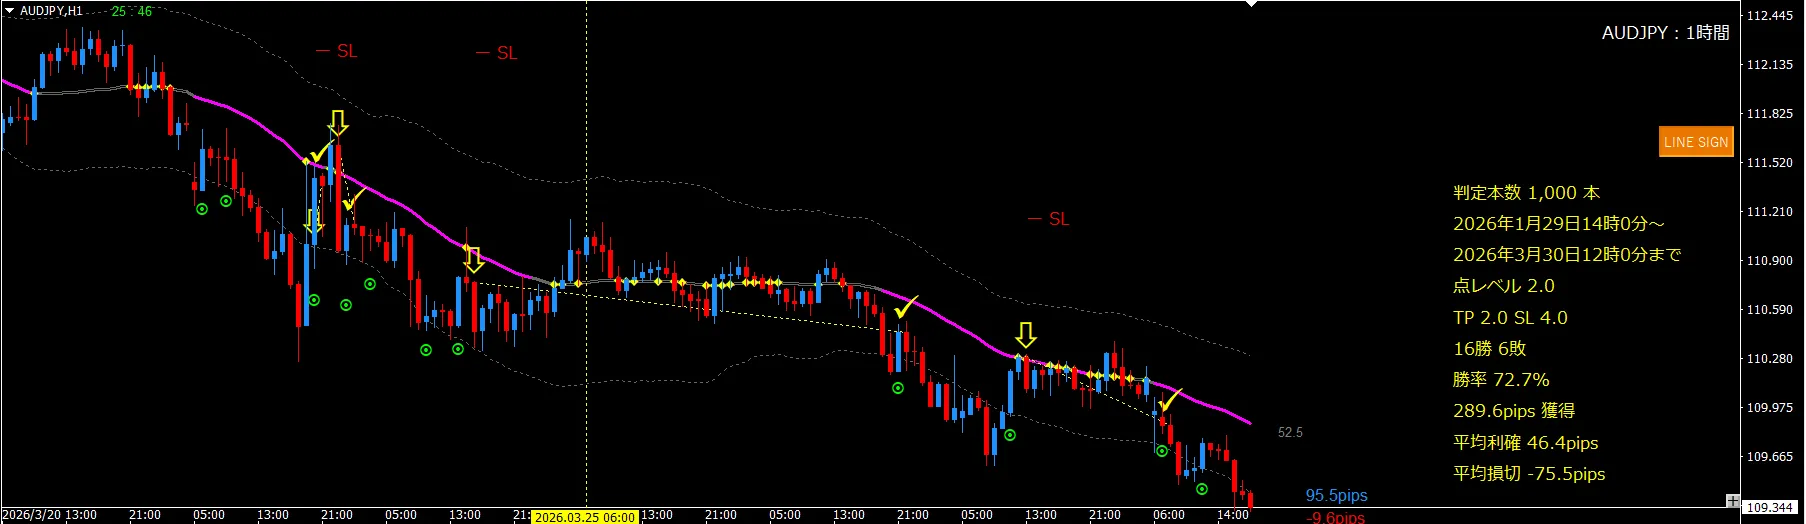Click the 平均損切 -75.5pips line

1529,474
